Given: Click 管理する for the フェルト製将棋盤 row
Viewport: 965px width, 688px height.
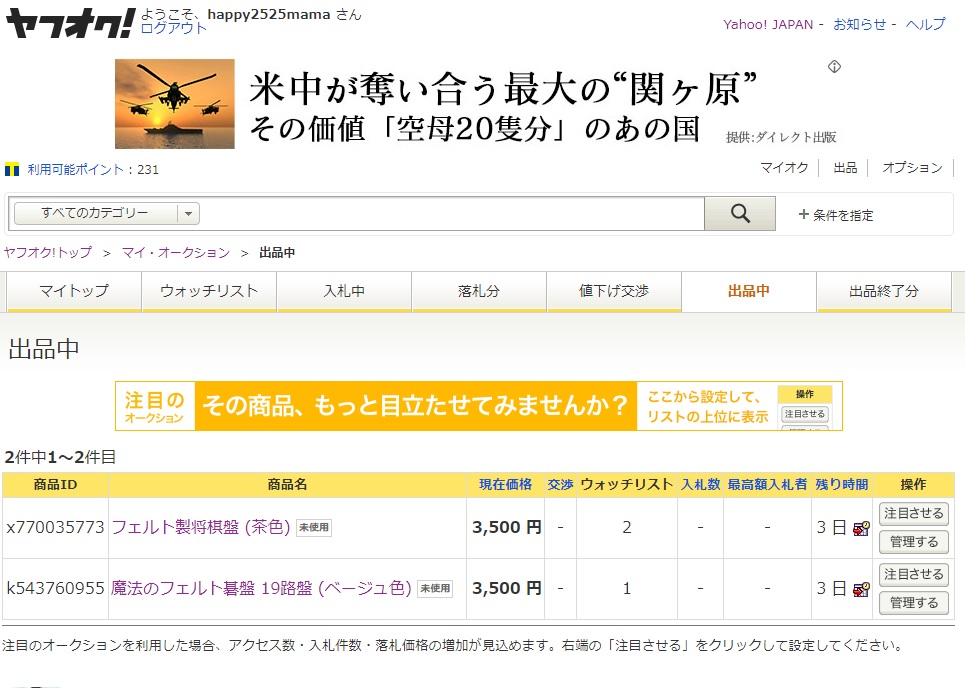Looking at the screenshot, I should click(913, 542).
